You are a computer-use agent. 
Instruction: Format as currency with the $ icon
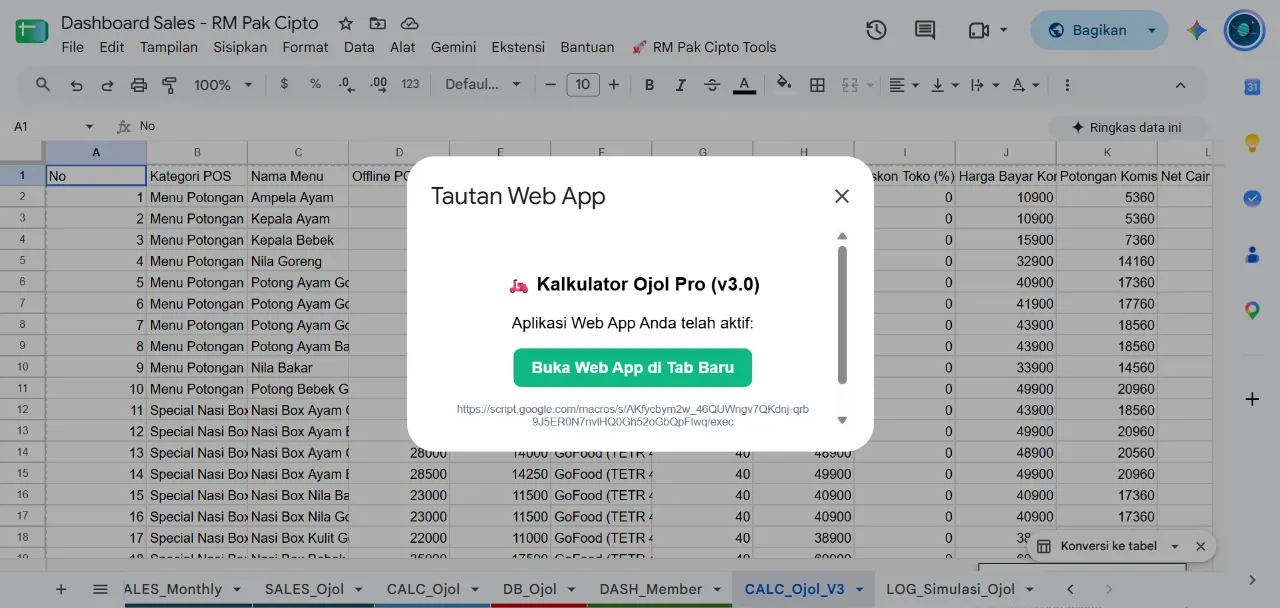coord(284,85)
